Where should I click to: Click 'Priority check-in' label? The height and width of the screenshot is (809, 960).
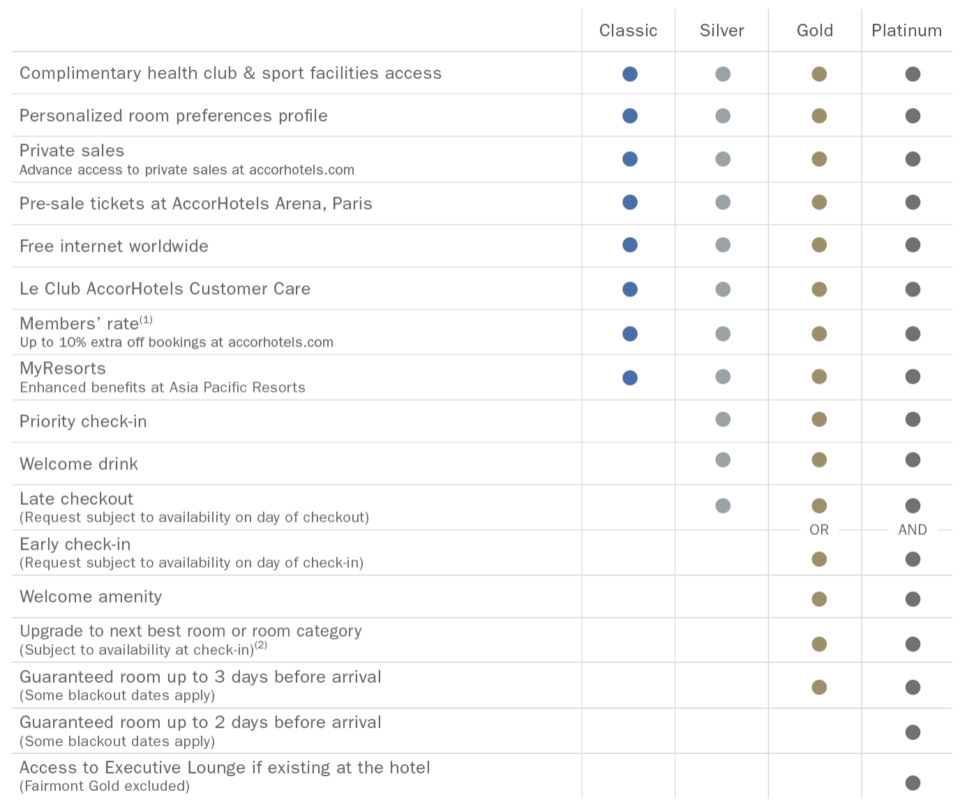click(83, 421)
